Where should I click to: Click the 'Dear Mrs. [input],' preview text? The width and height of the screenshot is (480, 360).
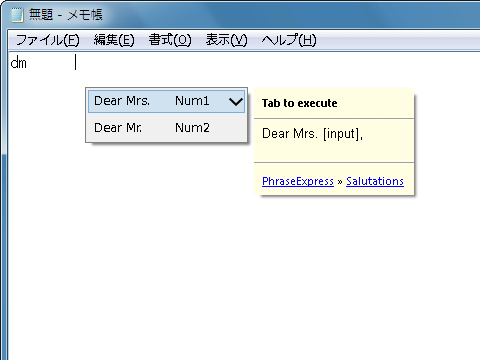point(312,134)
